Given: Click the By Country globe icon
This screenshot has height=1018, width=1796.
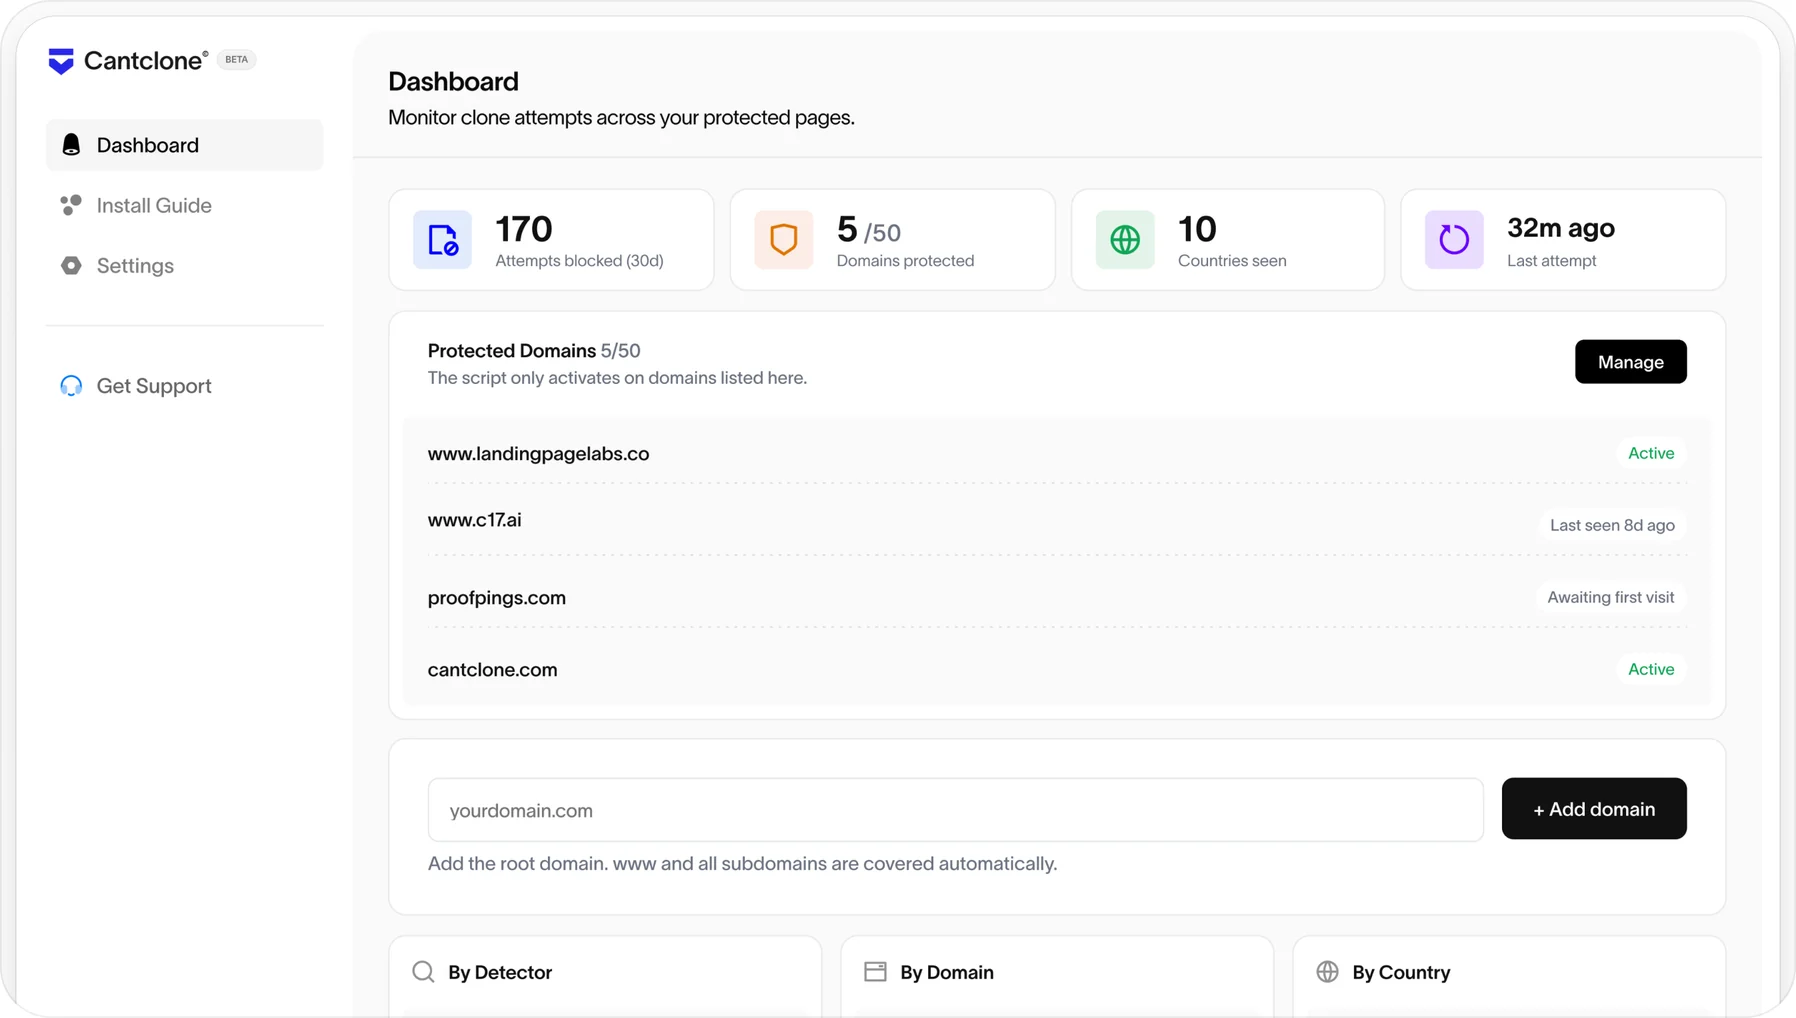Looking at the screenshot, I should point(1327,972).
